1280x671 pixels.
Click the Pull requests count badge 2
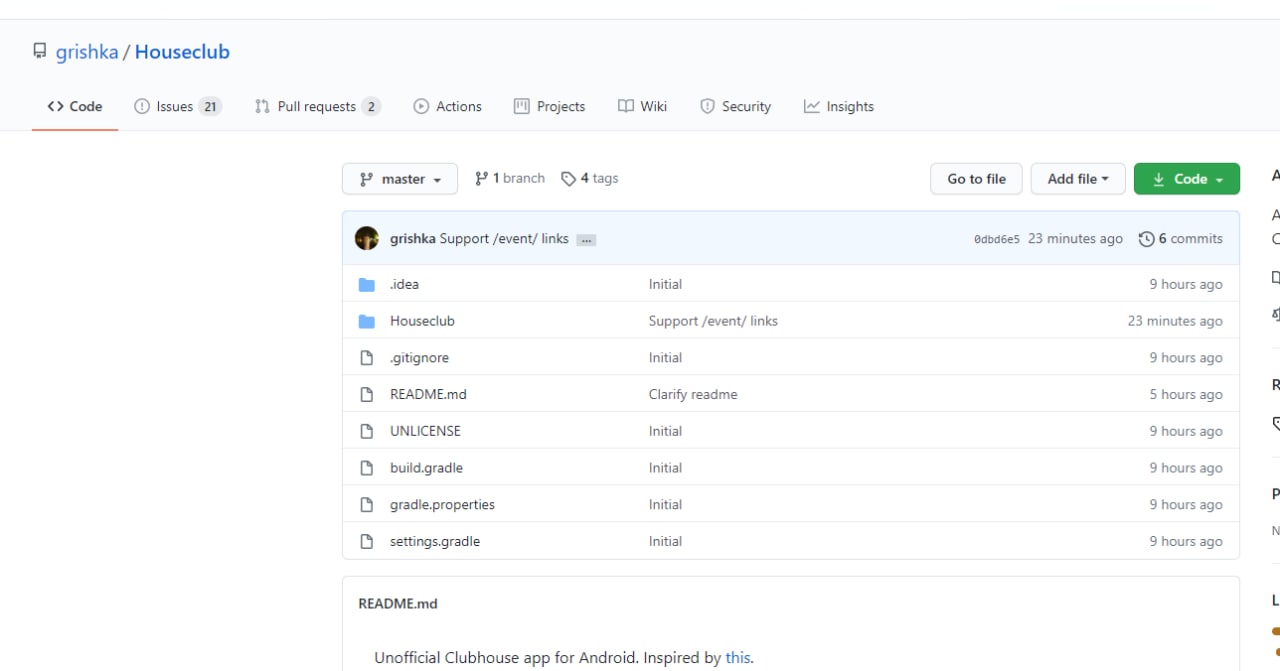coord(371,106)
